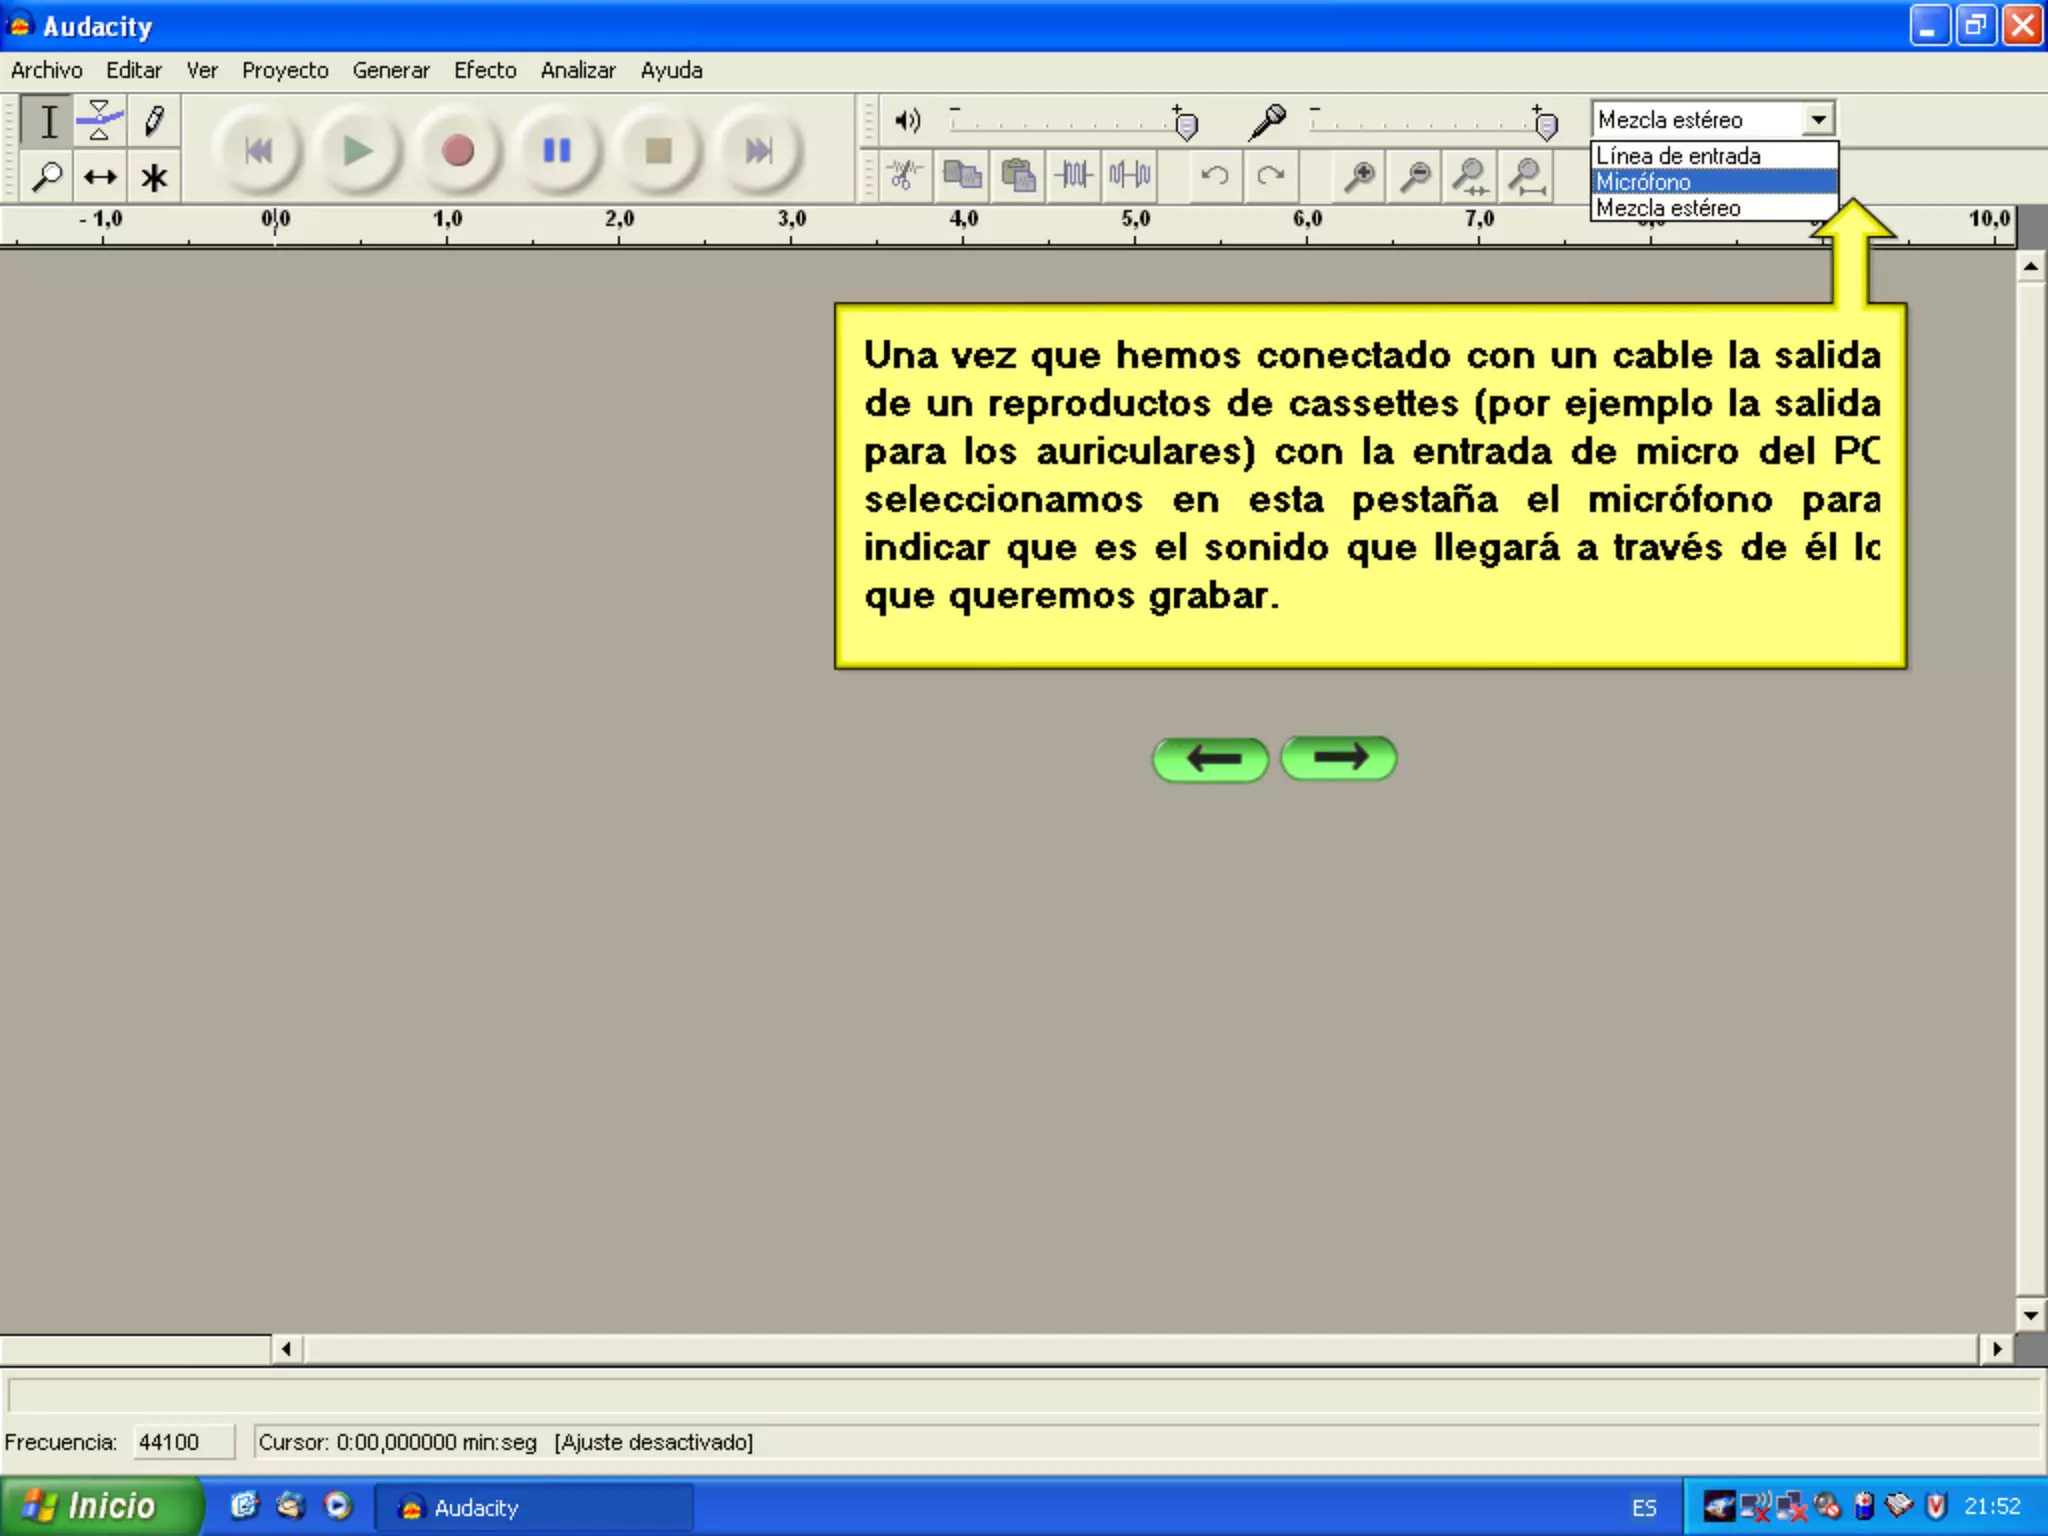Click the green back arrow button
The image size is (2048, 1536).
point(1210,759)
